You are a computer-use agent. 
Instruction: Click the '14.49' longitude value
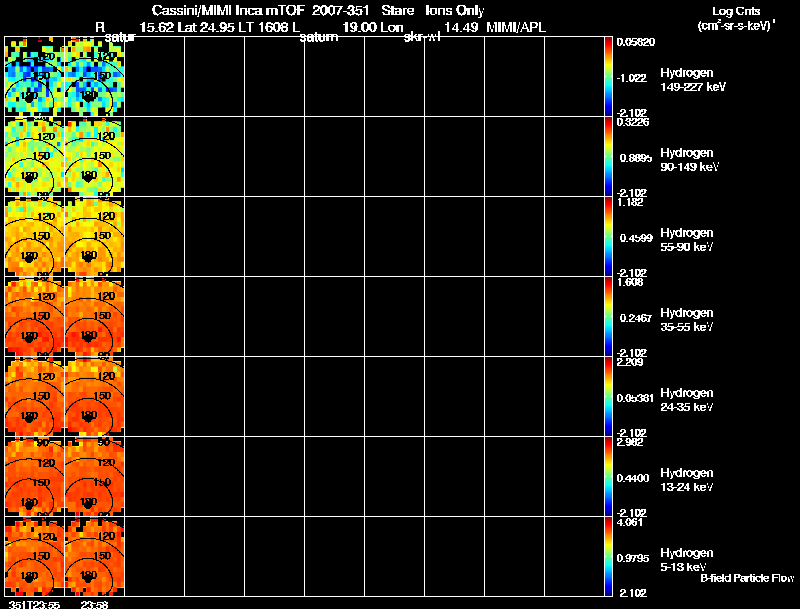click(461, 28)
